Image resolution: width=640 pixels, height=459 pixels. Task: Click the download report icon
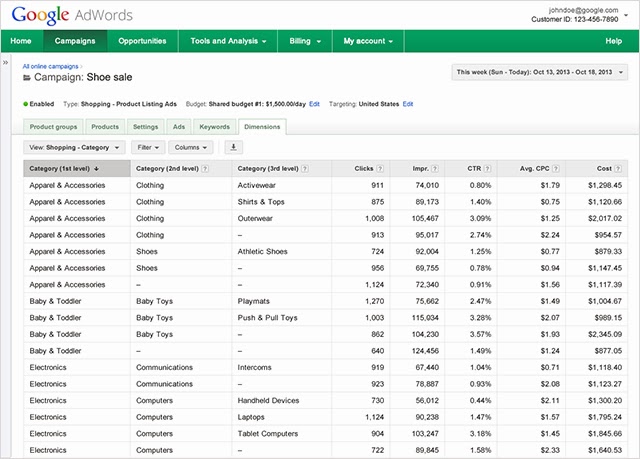(233, 147)
